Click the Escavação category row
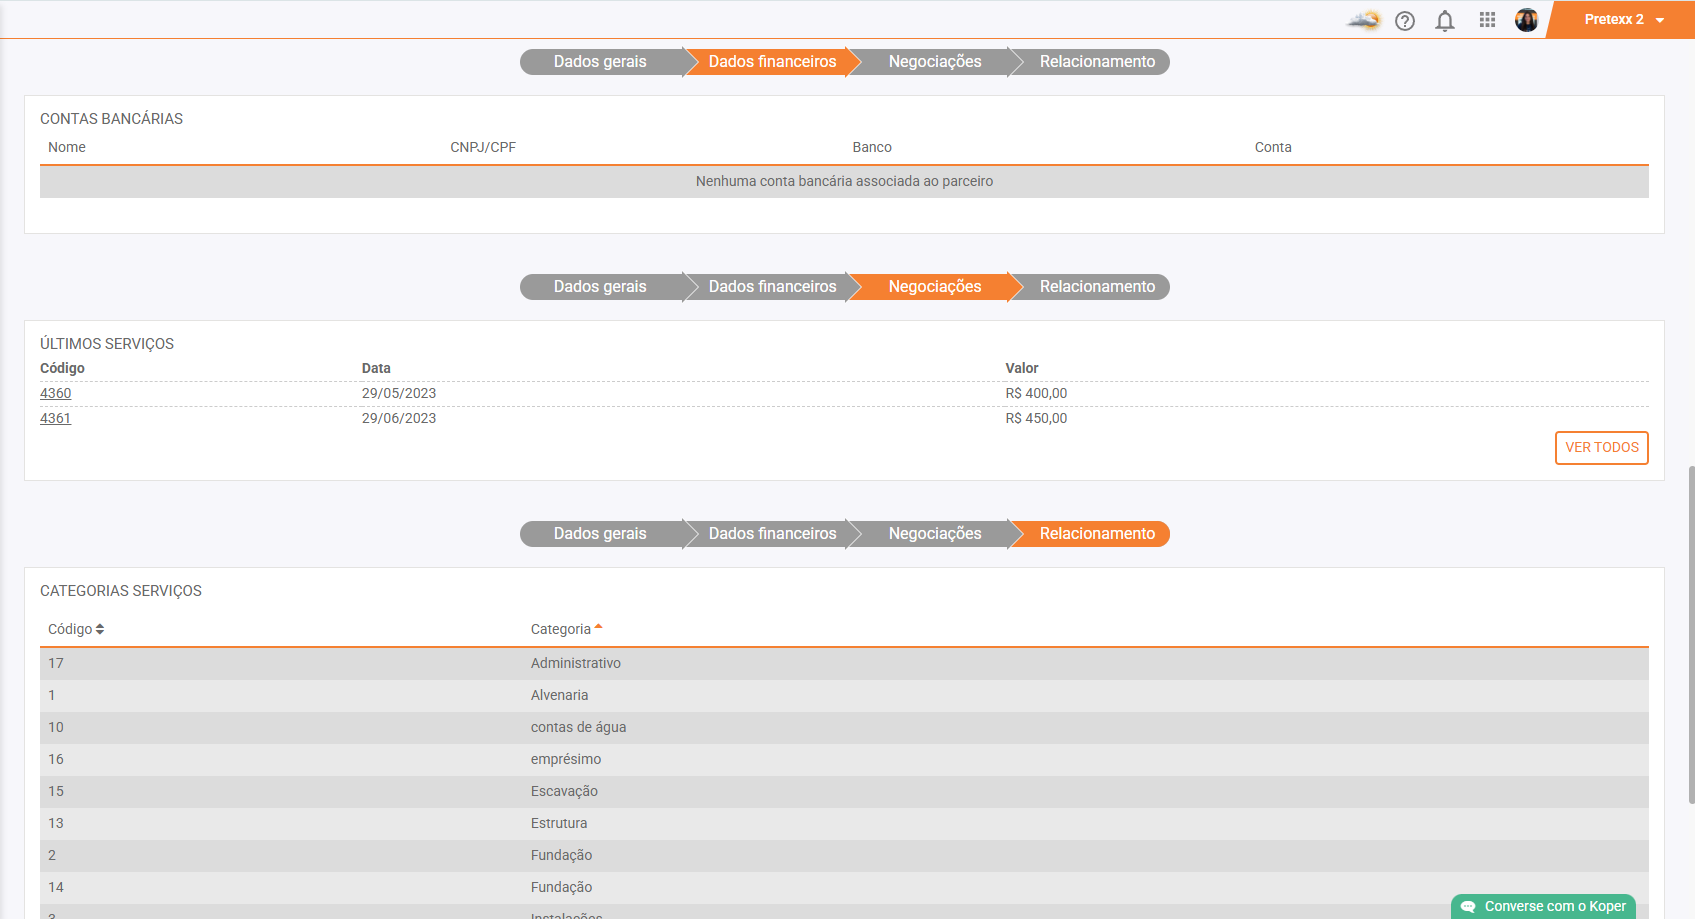The width and height of the screenshot is (1695, 919). (844, 792)
